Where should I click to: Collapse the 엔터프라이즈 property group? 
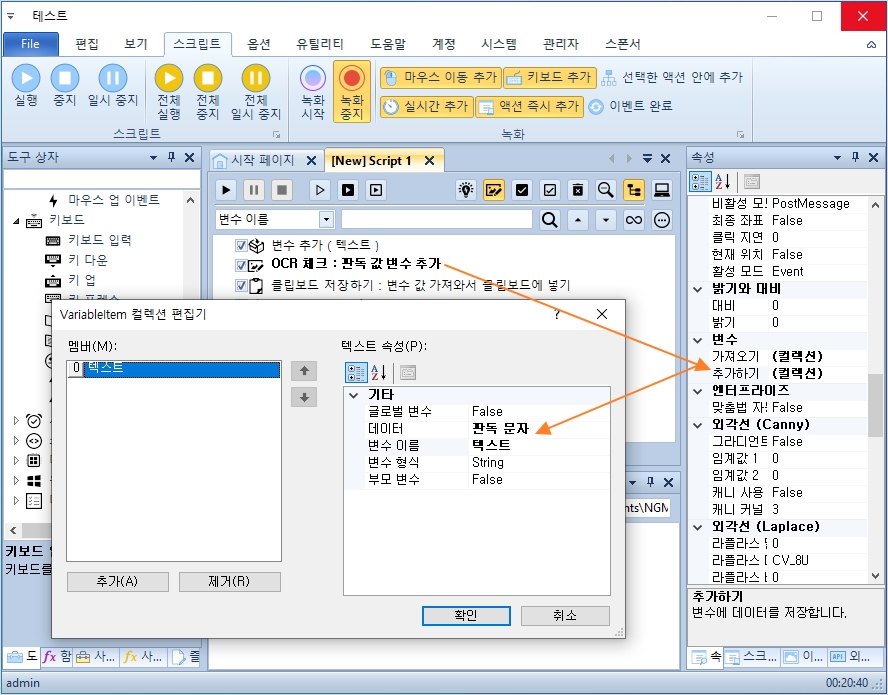(x=698, y=391)
